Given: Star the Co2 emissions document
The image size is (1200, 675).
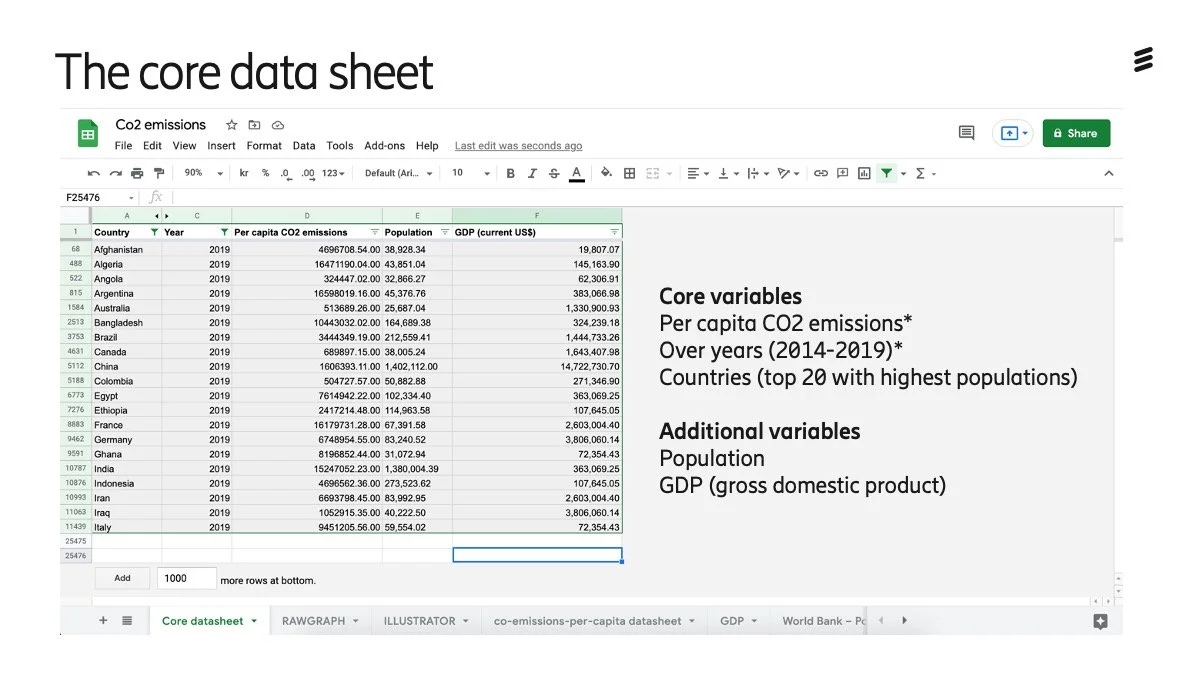Looking at the screenshot, I should pyautogui.click(x=232, y=125).
